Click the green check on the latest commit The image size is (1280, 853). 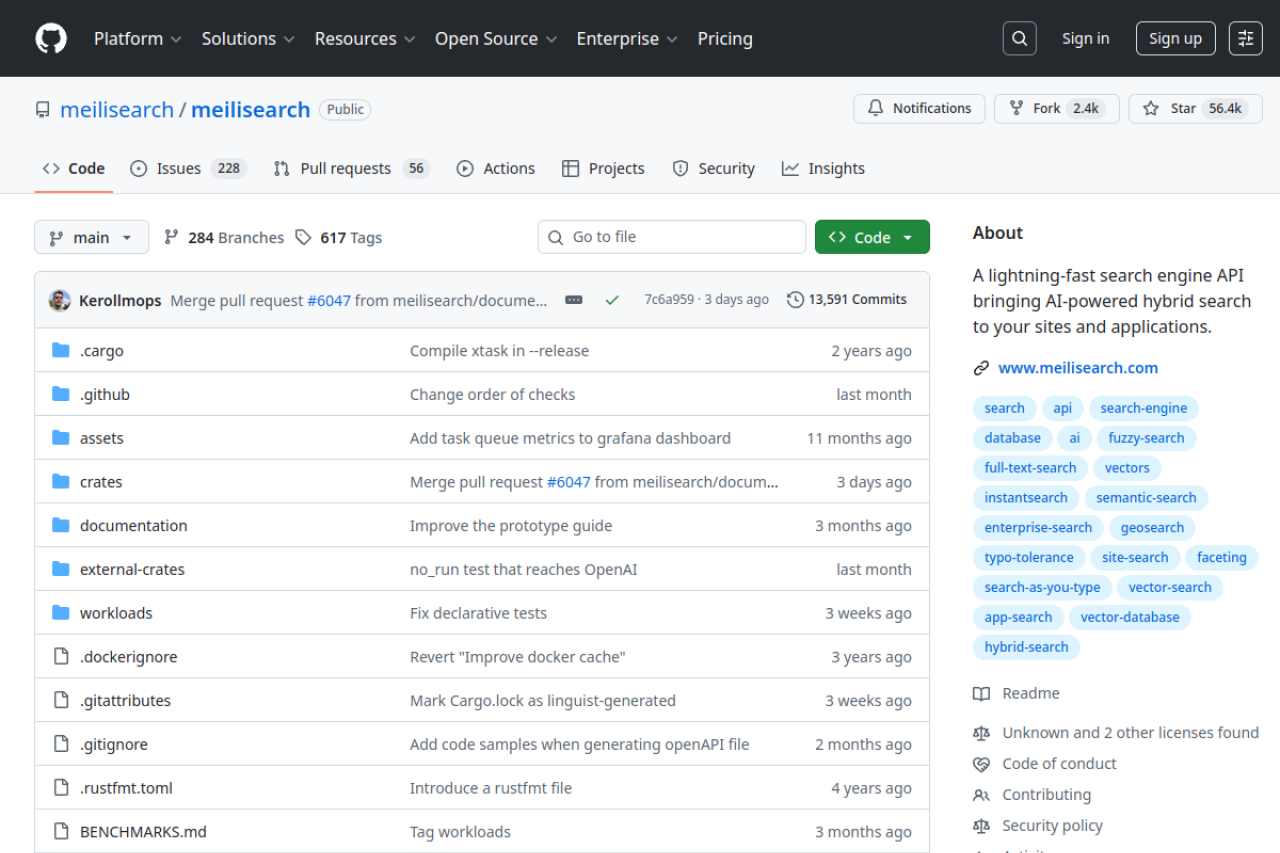pyautogui.click(x=612, y=299)
